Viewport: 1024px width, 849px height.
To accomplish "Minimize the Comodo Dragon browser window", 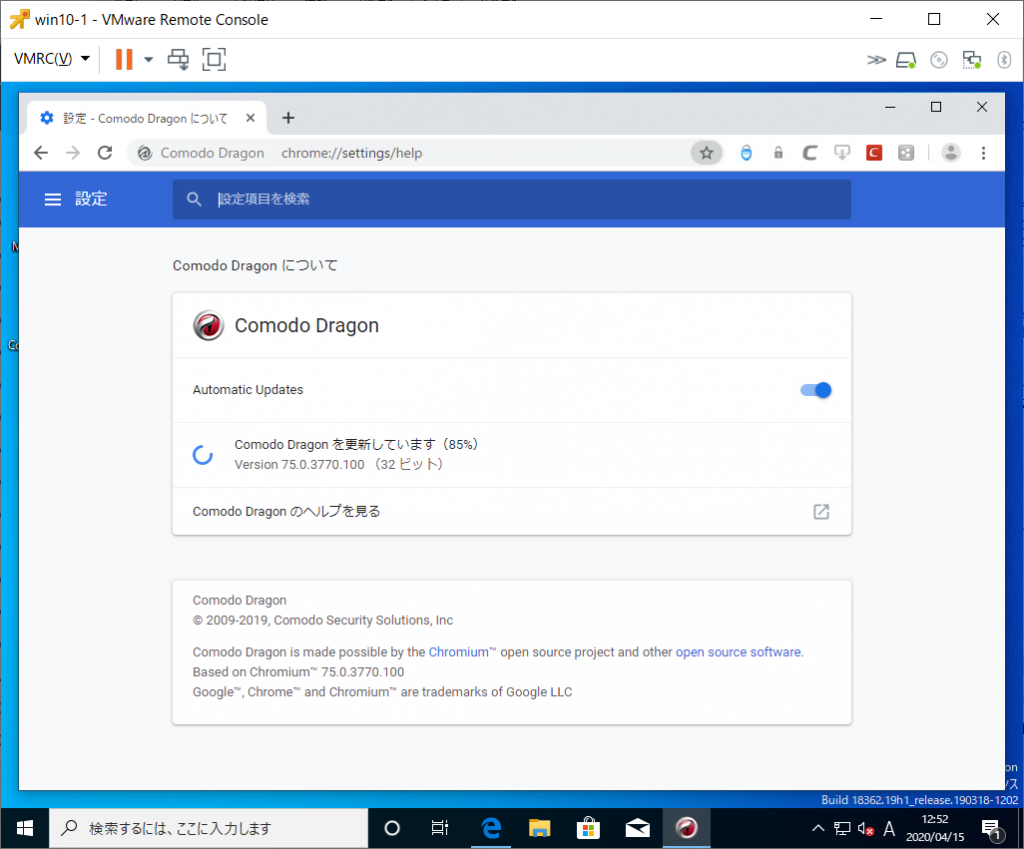I will pos(890,107).
